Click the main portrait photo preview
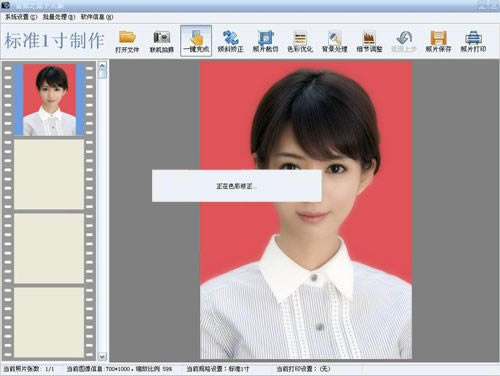This screenshot has height=376, width=500. (x=306, y=210)
